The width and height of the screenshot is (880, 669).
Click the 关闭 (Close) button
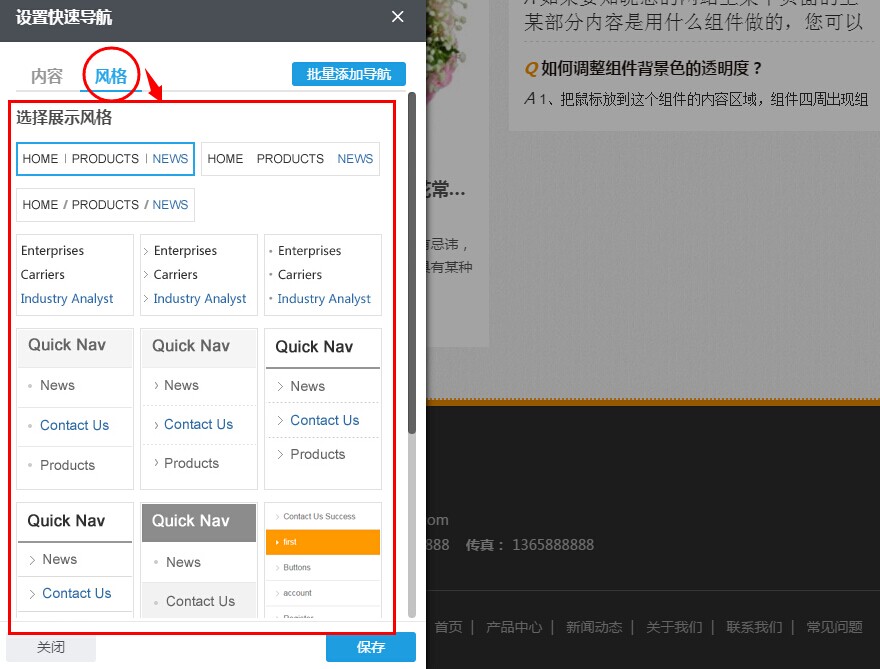(x=51, y=647)
